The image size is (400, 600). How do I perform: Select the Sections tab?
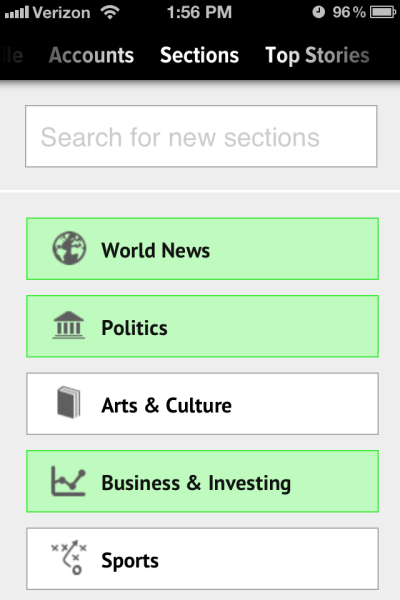click(x=199, y=55)
